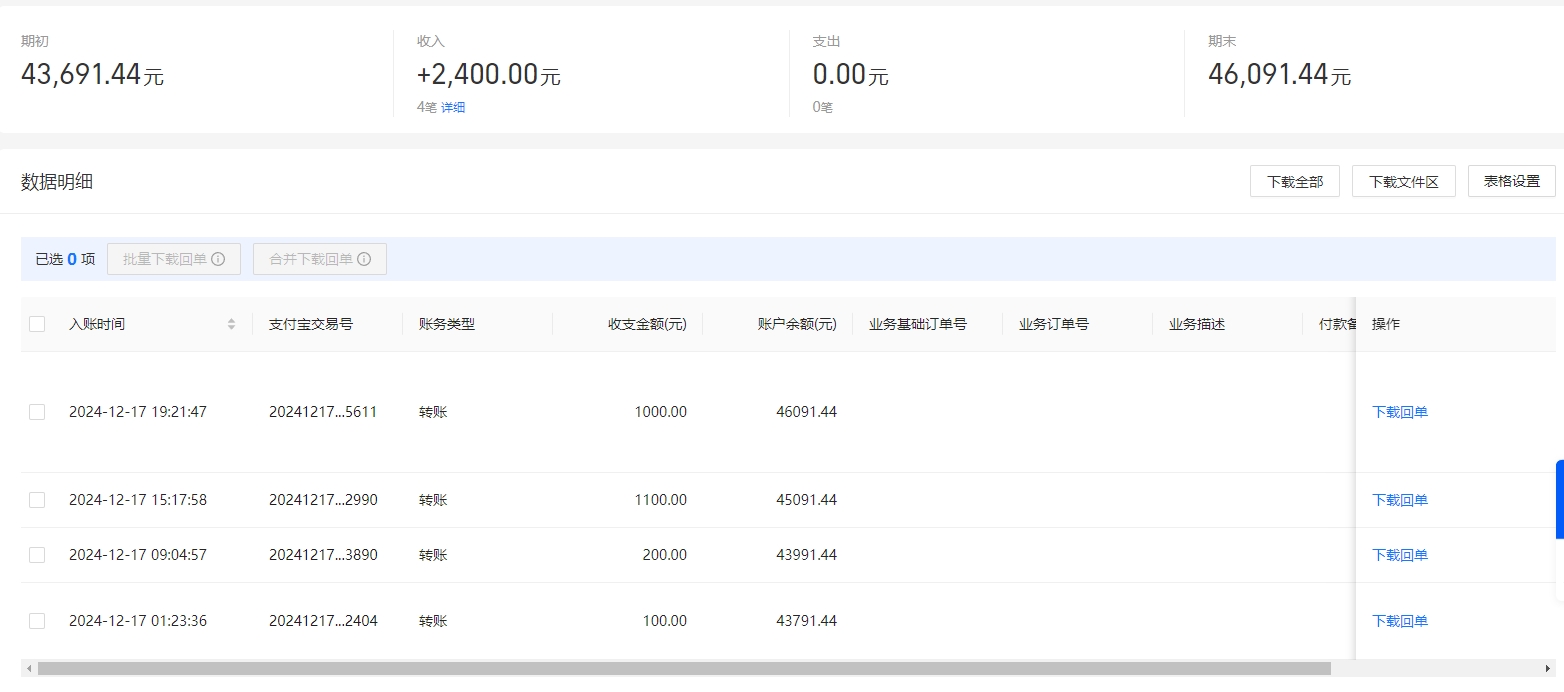Click the 业务描述 column header
Viewport: 1564px width, 692px height.
point(1197,324)
